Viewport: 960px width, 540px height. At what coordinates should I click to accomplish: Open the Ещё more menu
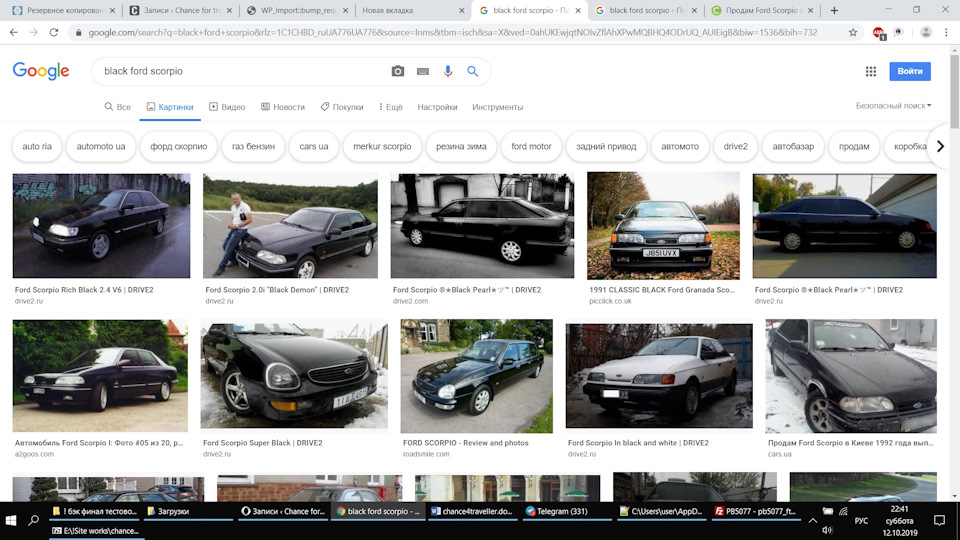click(391, 107)
